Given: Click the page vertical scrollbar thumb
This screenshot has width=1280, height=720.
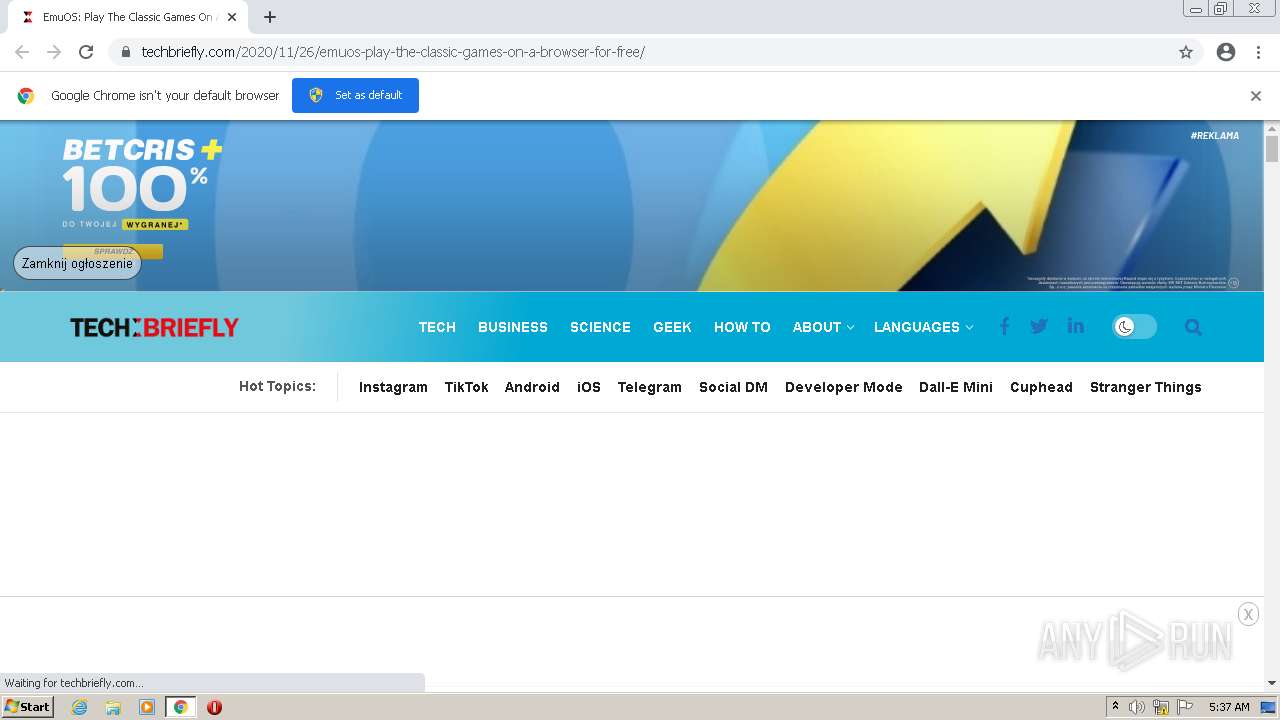Looking at the screenshot, I should click(x=1272, y=148).
